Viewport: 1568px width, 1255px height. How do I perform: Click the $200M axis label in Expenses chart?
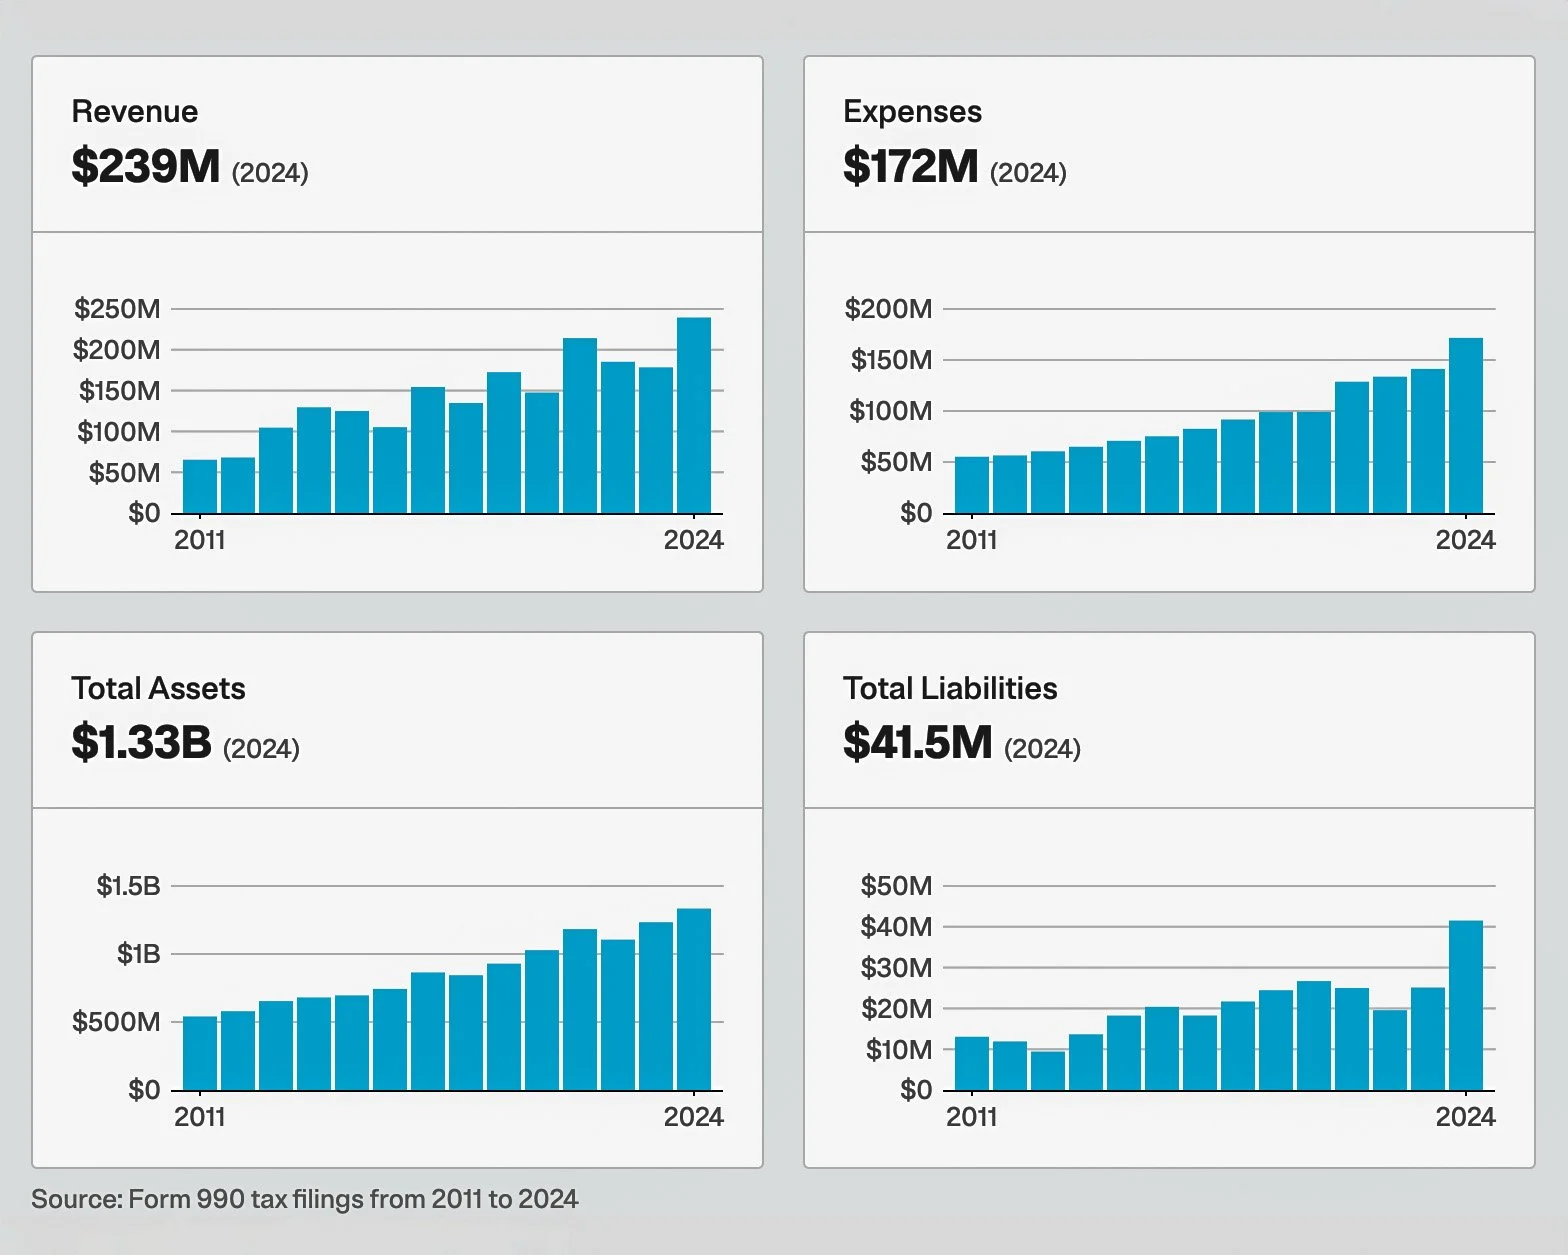889,309
